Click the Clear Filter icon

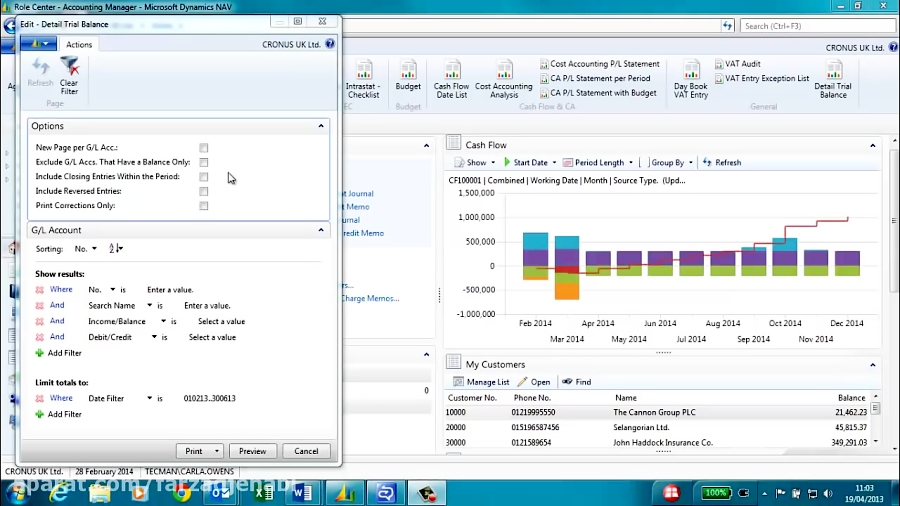point(69,76)
